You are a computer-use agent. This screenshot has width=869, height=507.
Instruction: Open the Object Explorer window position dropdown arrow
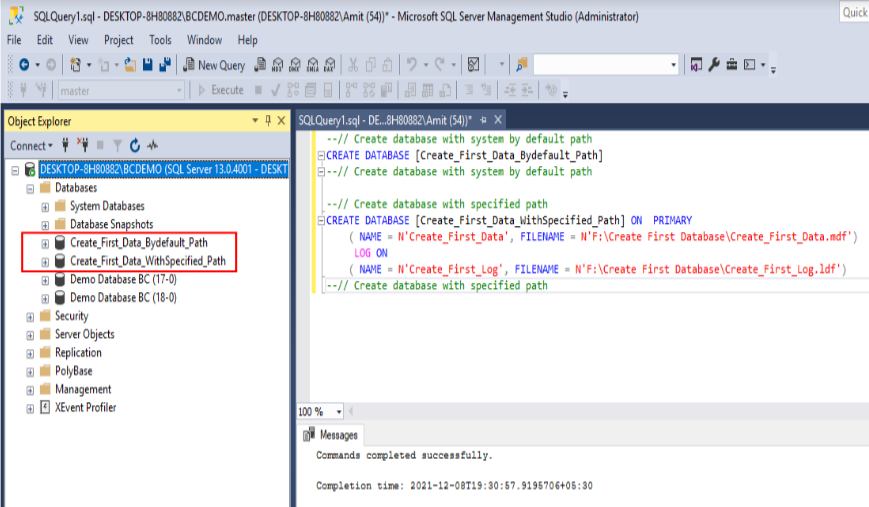[x=255, y=120]
